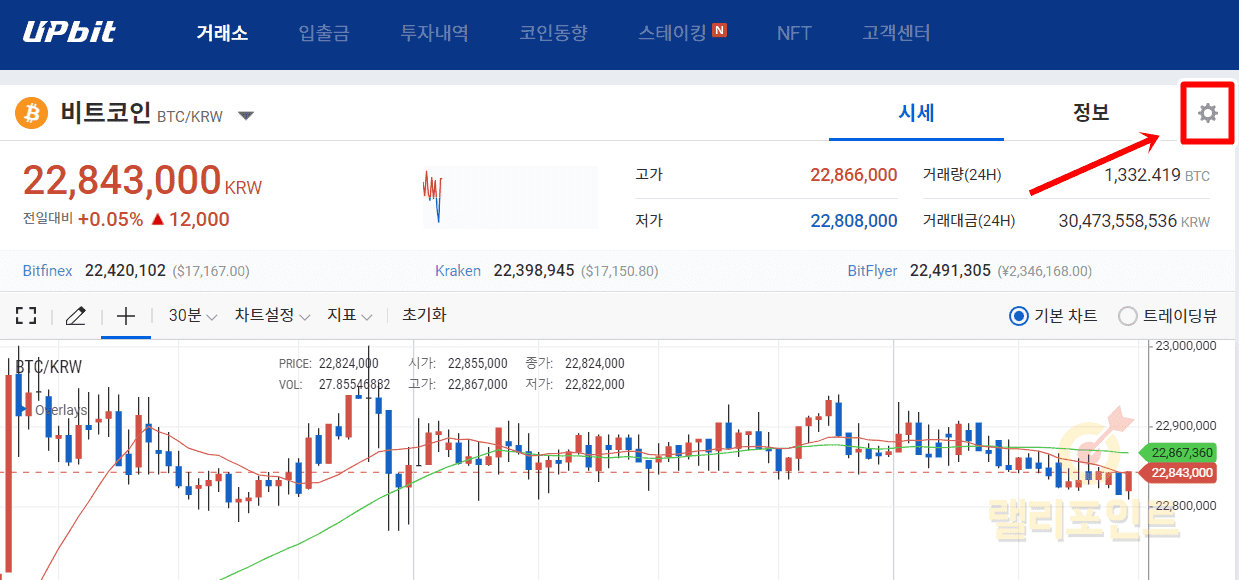This screenshot has height=580, width=1239.
Task: Select the 기본 차트 radio button
Action: (1019, 316)
